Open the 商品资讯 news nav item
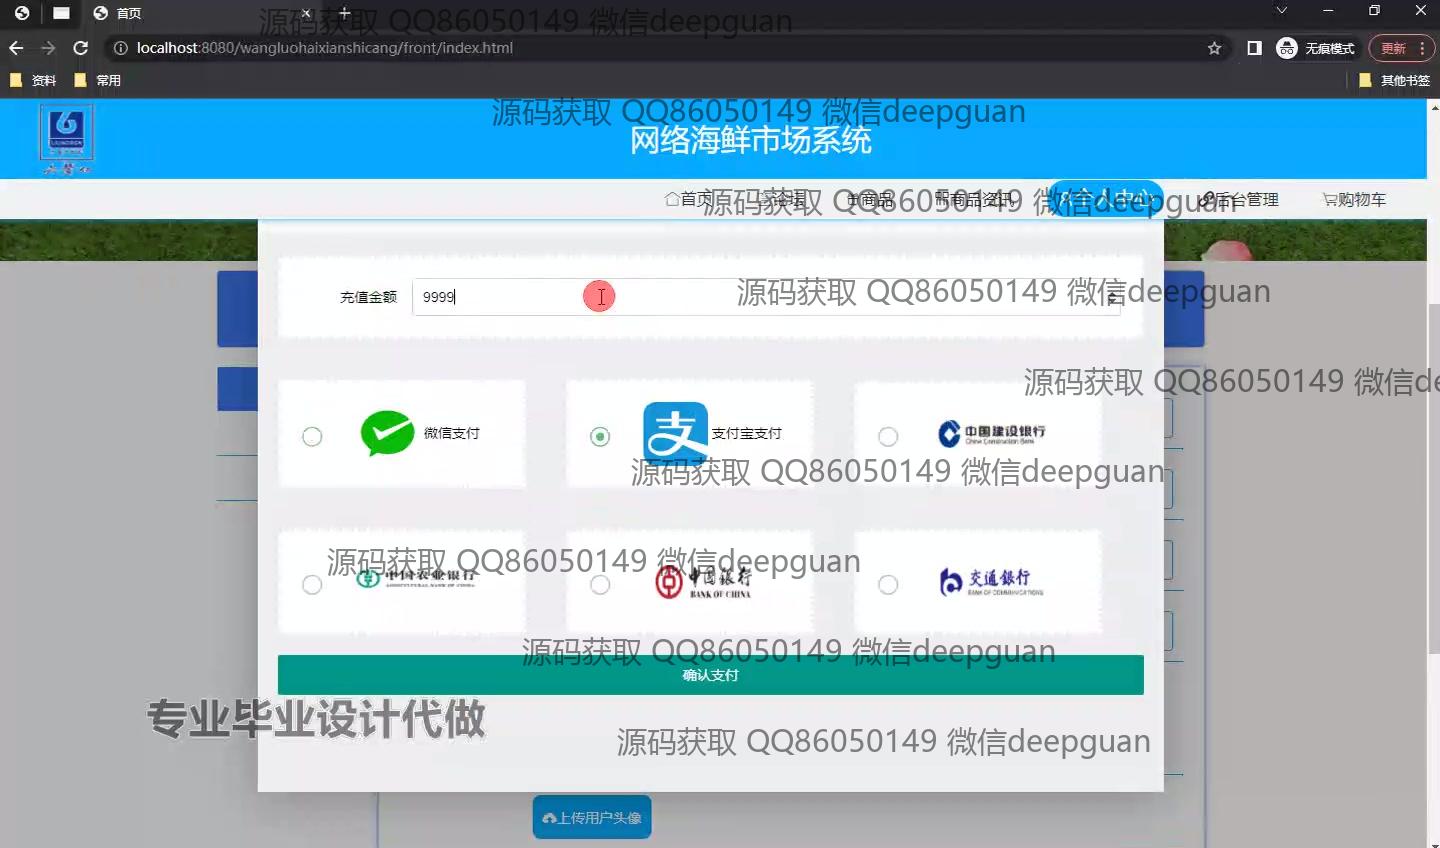The image size is (1440, 848). (x=975, y=200)
